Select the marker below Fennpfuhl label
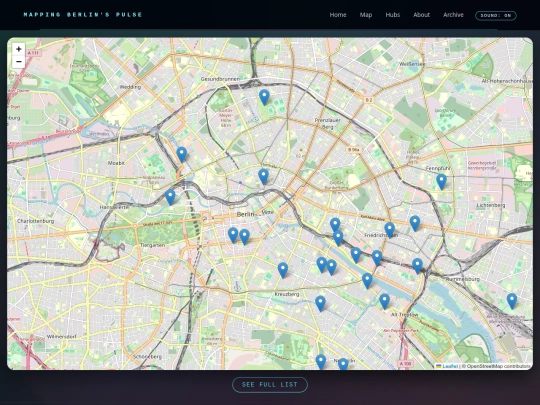The image size is (540, 405). point(442,182)
